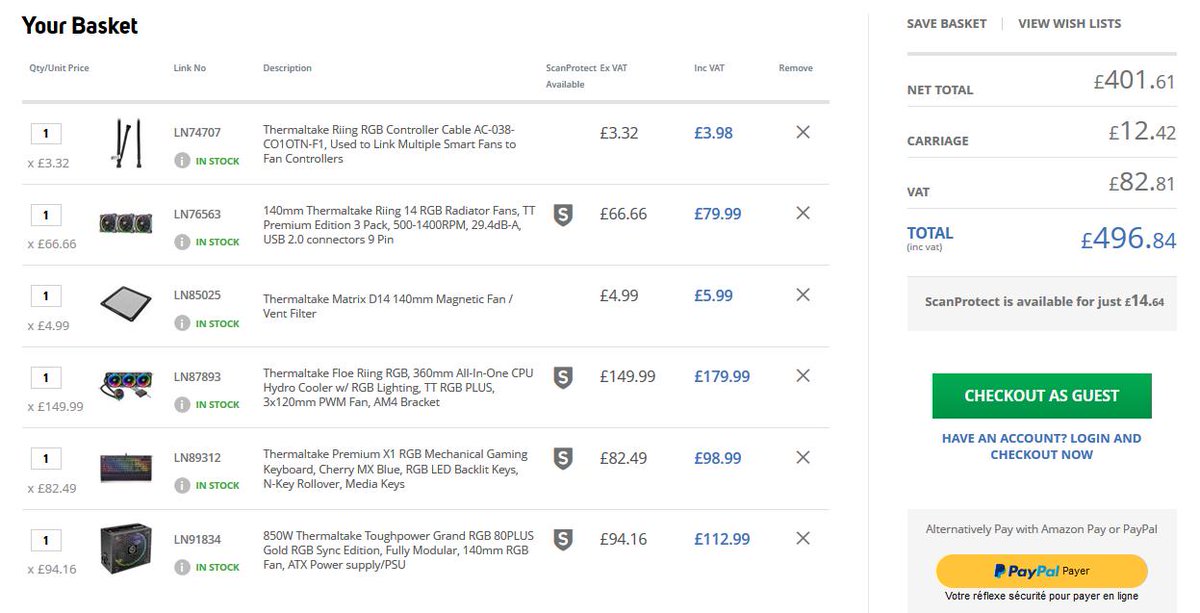
Task: Click ScanProtect shield for Riing 14 Radiator Fans
Action: coord(563,215)
